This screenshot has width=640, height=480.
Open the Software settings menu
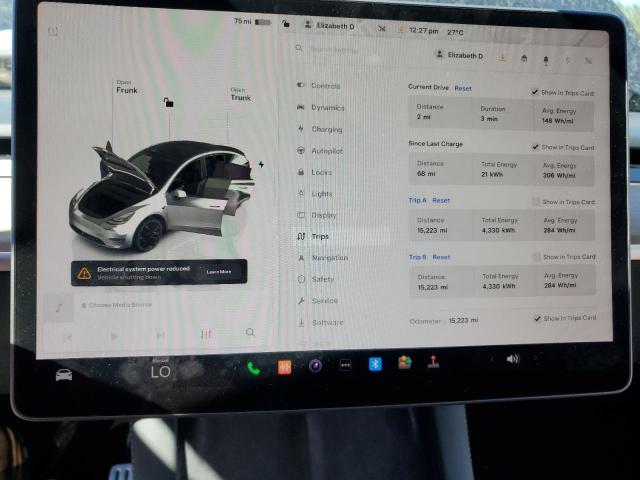pyautogui.click(x=320, y=322)
